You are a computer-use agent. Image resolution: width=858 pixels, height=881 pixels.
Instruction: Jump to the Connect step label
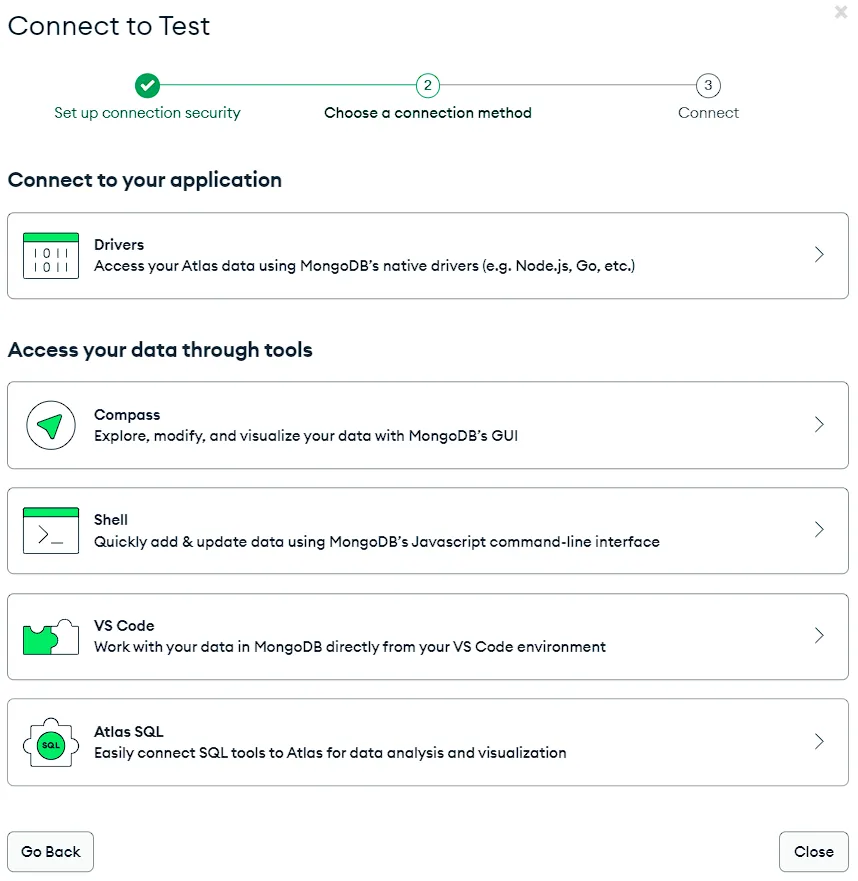pos(708,113)
